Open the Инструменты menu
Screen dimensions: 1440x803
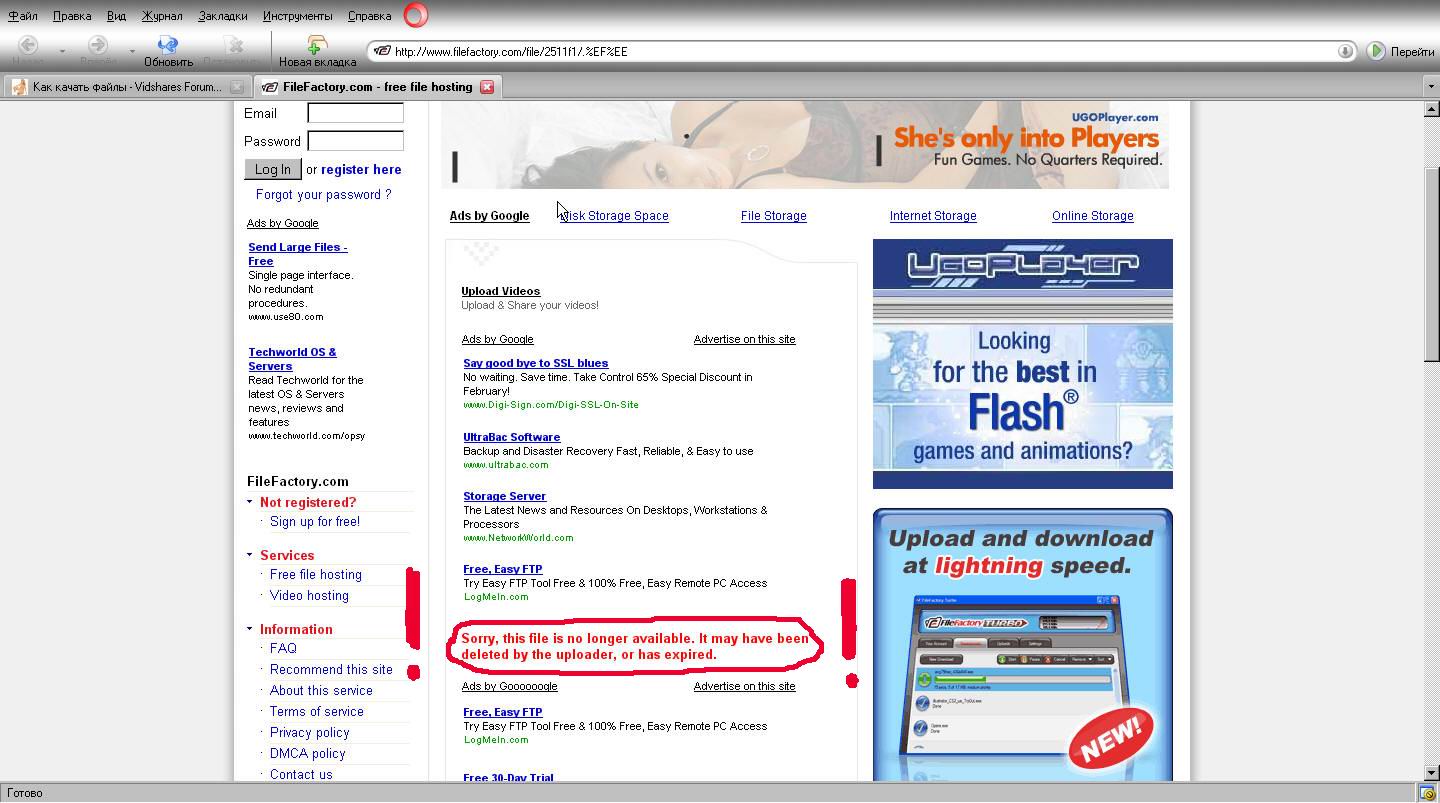[x=297, y=16]
